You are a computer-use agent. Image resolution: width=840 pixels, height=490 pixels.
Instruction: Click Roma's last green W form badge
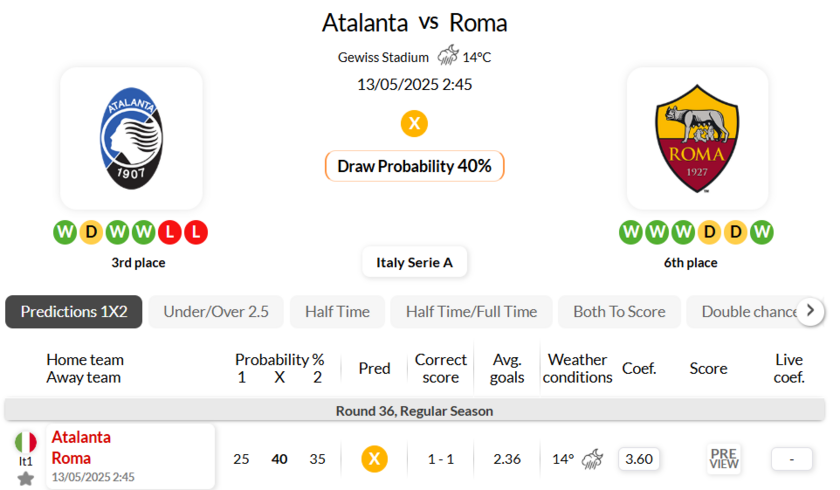762,233
